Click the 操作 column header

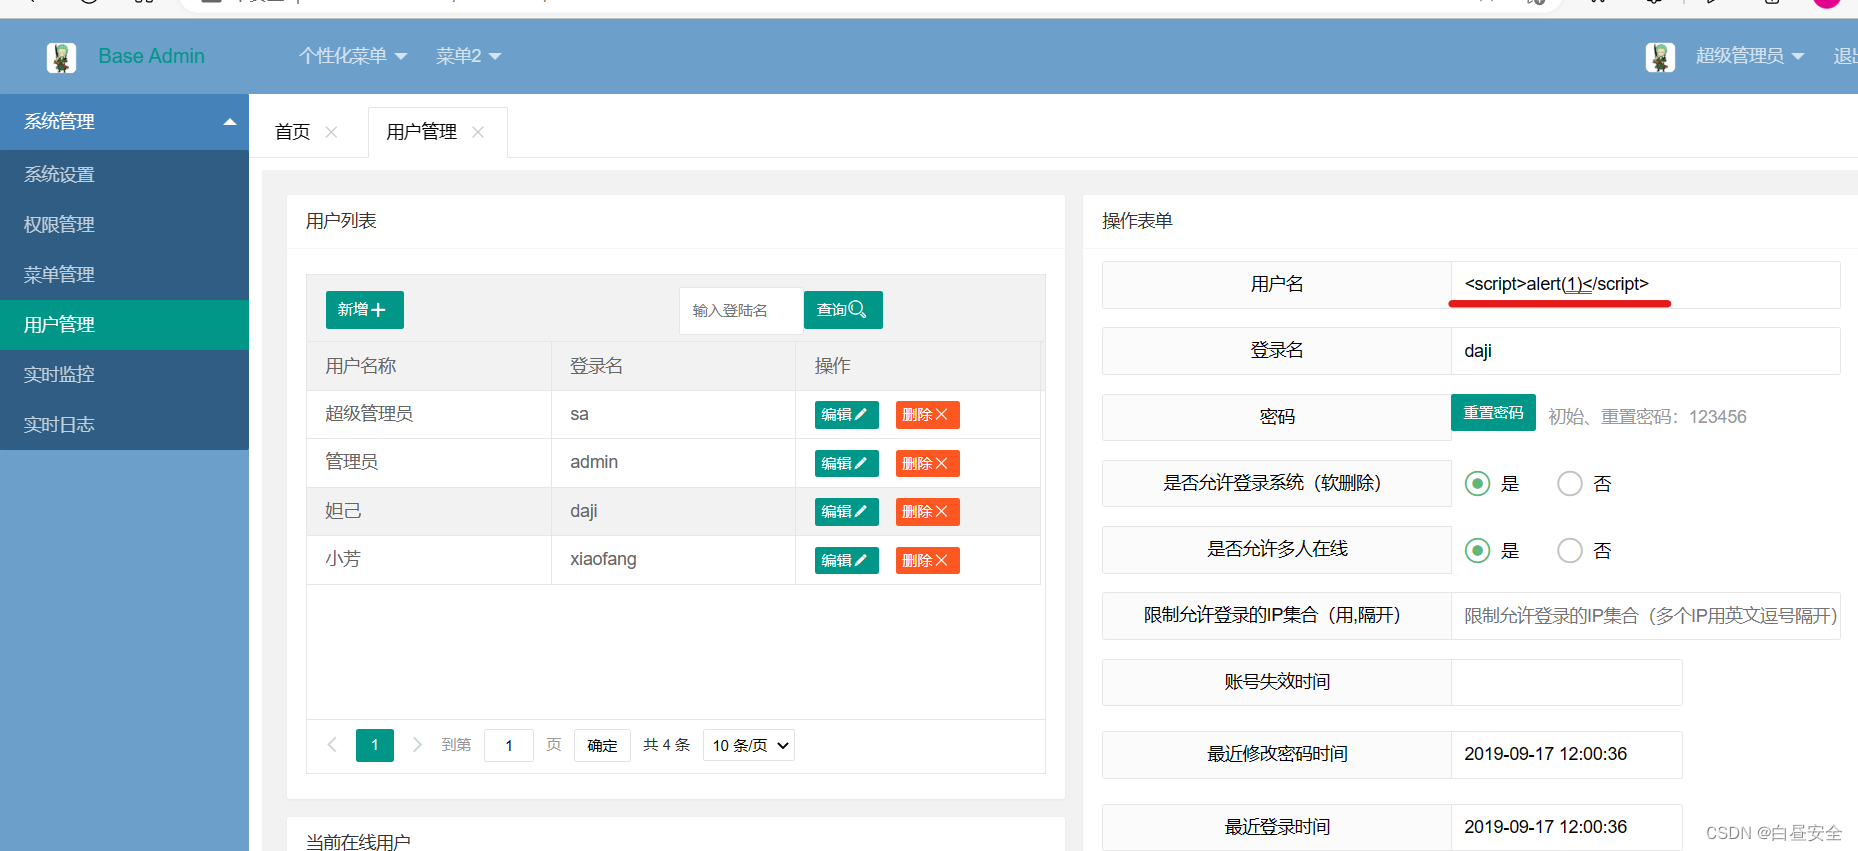click(x=918, y=366)
